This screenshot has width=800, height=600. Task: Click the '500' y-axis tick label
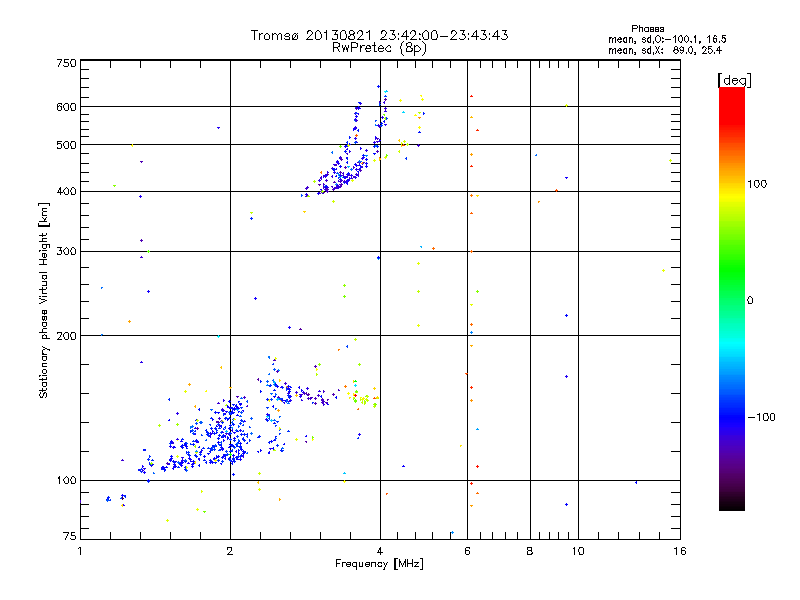[66, 145]
